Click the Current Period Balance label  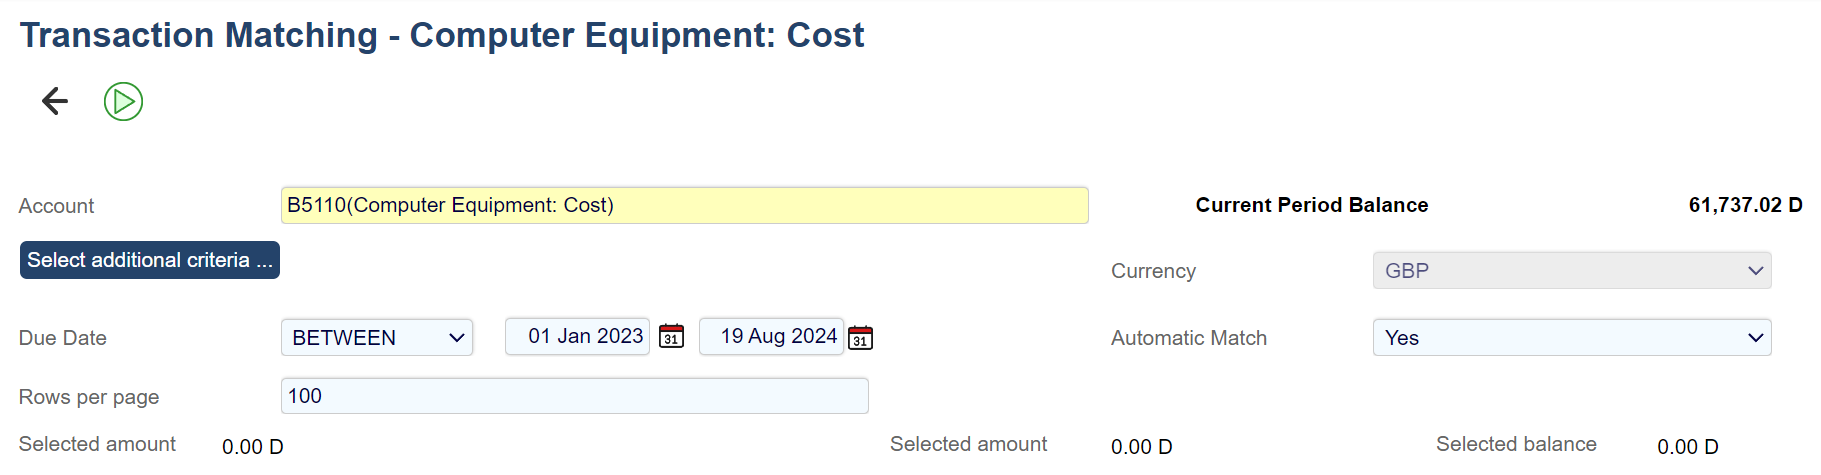coord(1311,205)
